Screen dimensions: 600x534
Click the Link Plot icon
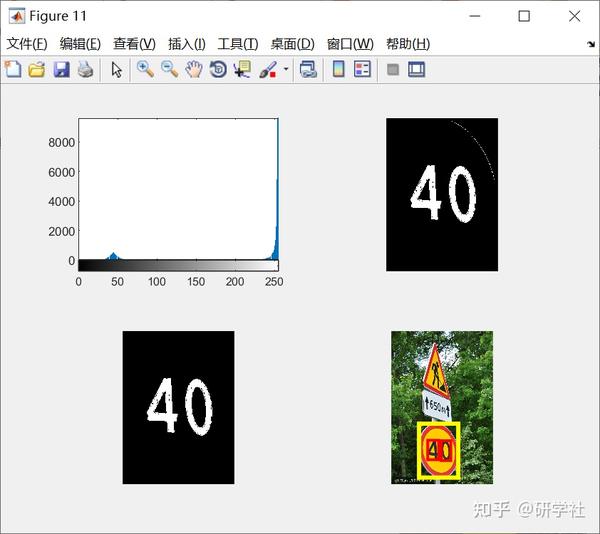point(308,70)
